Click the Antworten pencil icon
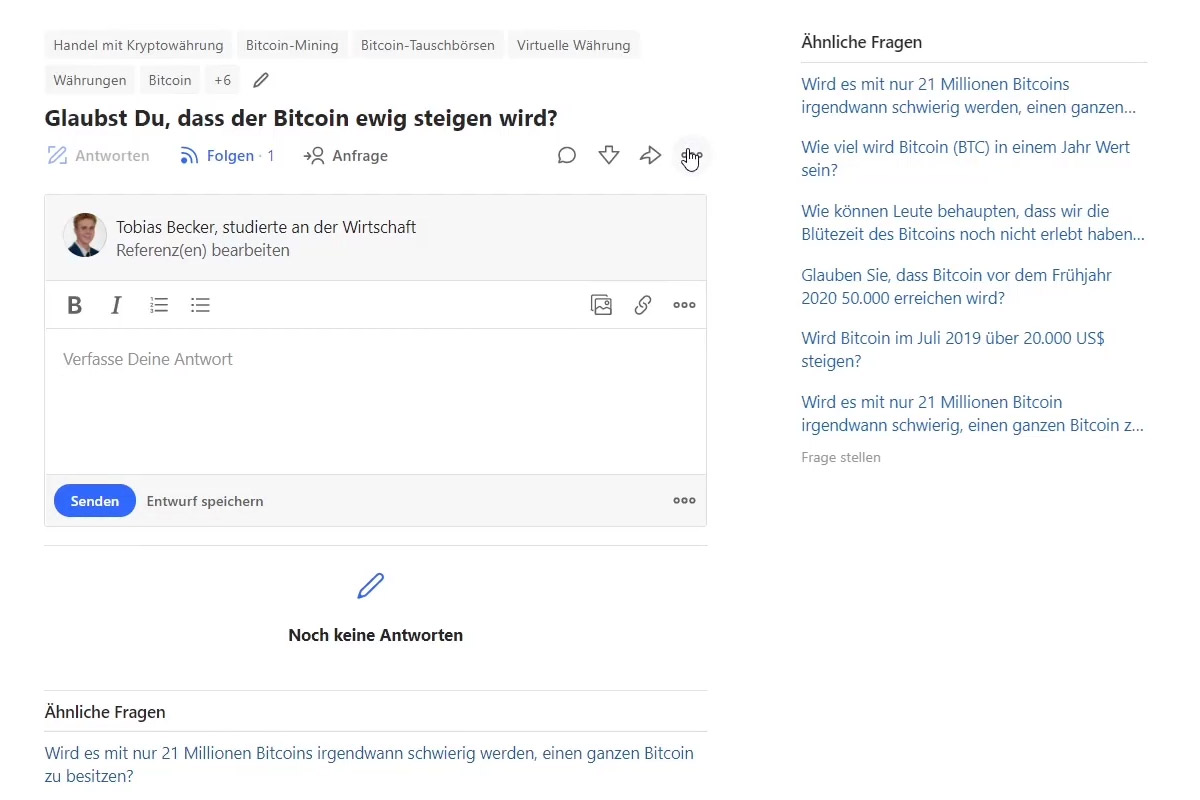The width and height of the screenshot is (1200, 800). click(57, 156)
